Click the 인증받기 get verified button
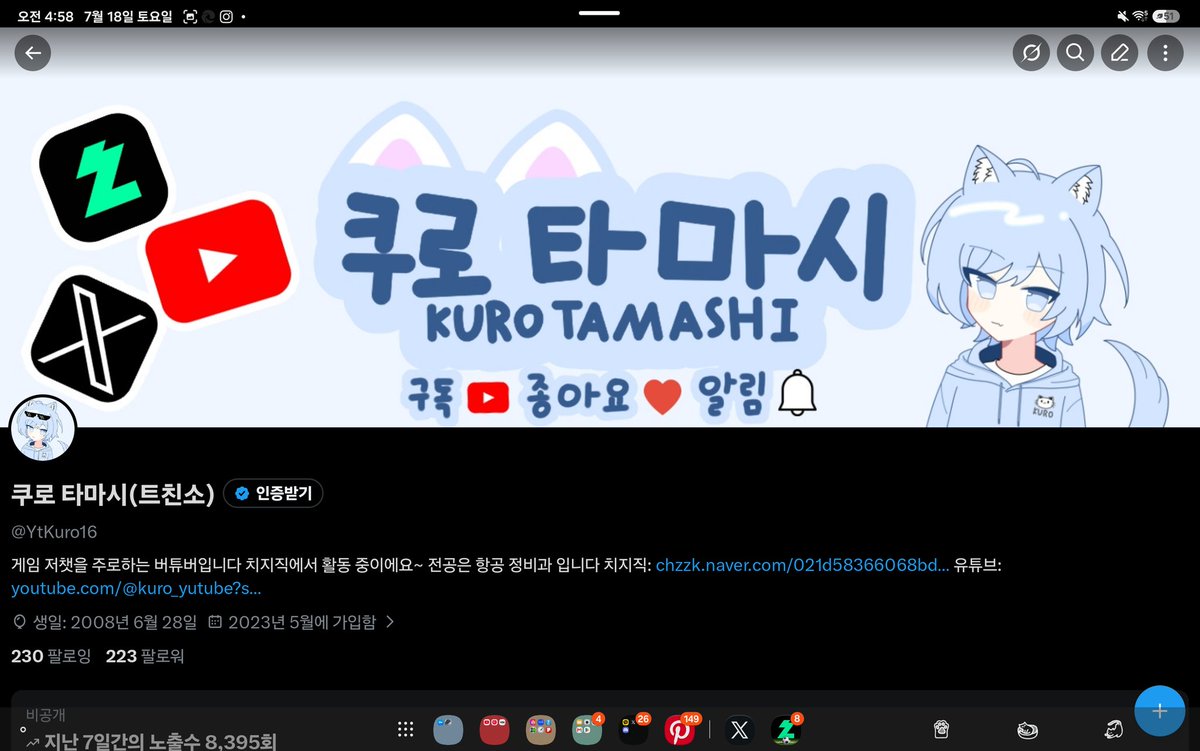Screen dimensions: 1200x751 pos(273,493)
